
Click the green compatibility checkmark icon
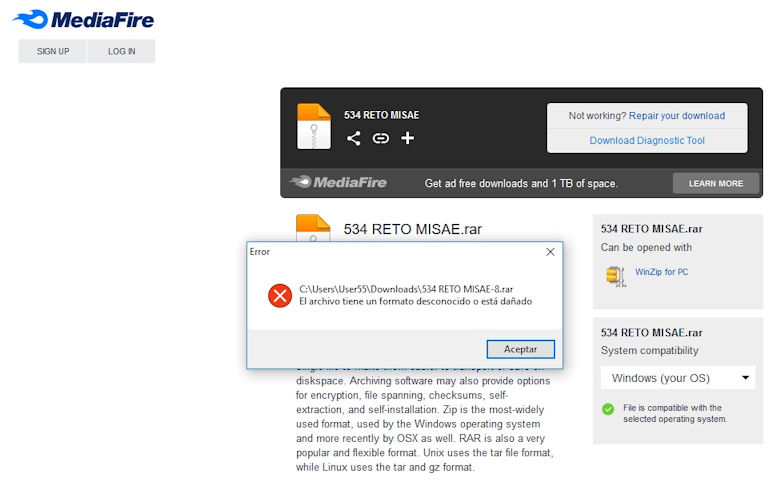click(608, 408)
